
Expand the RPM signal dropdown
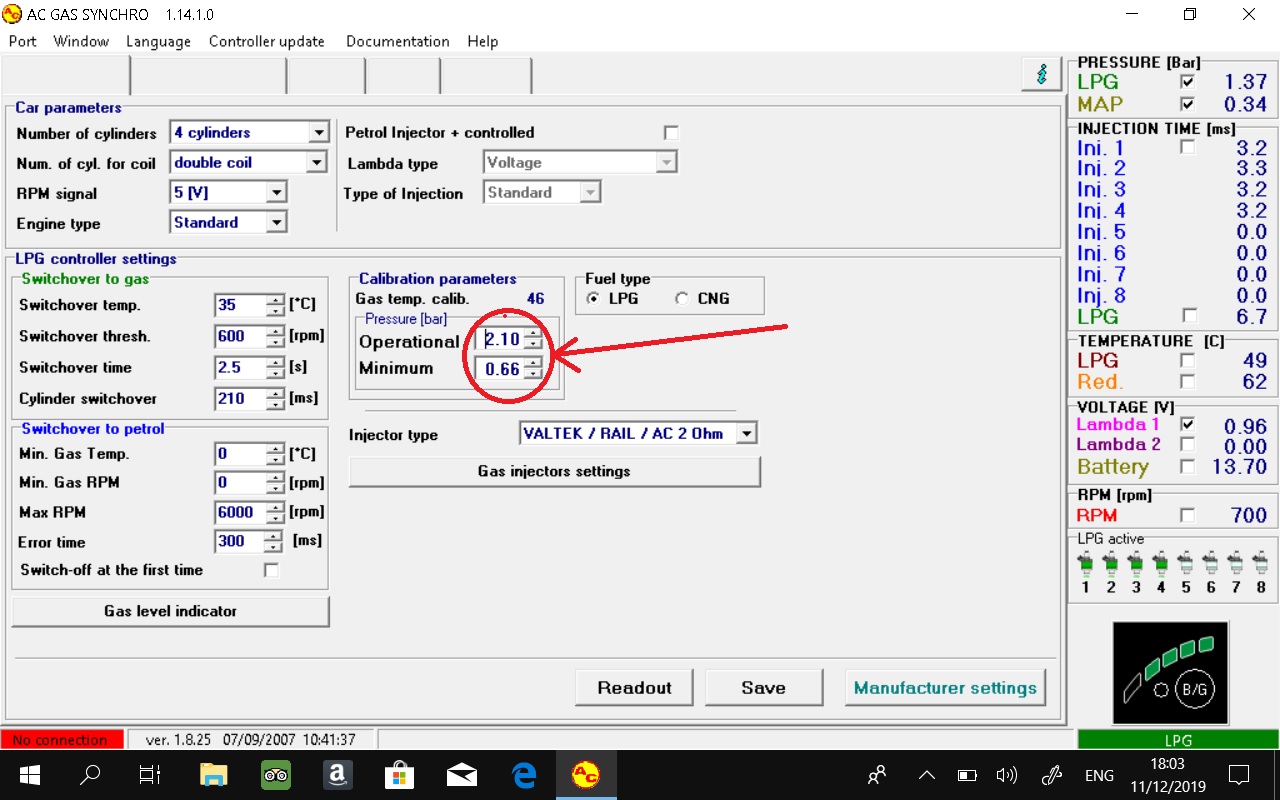pos(277,193)
